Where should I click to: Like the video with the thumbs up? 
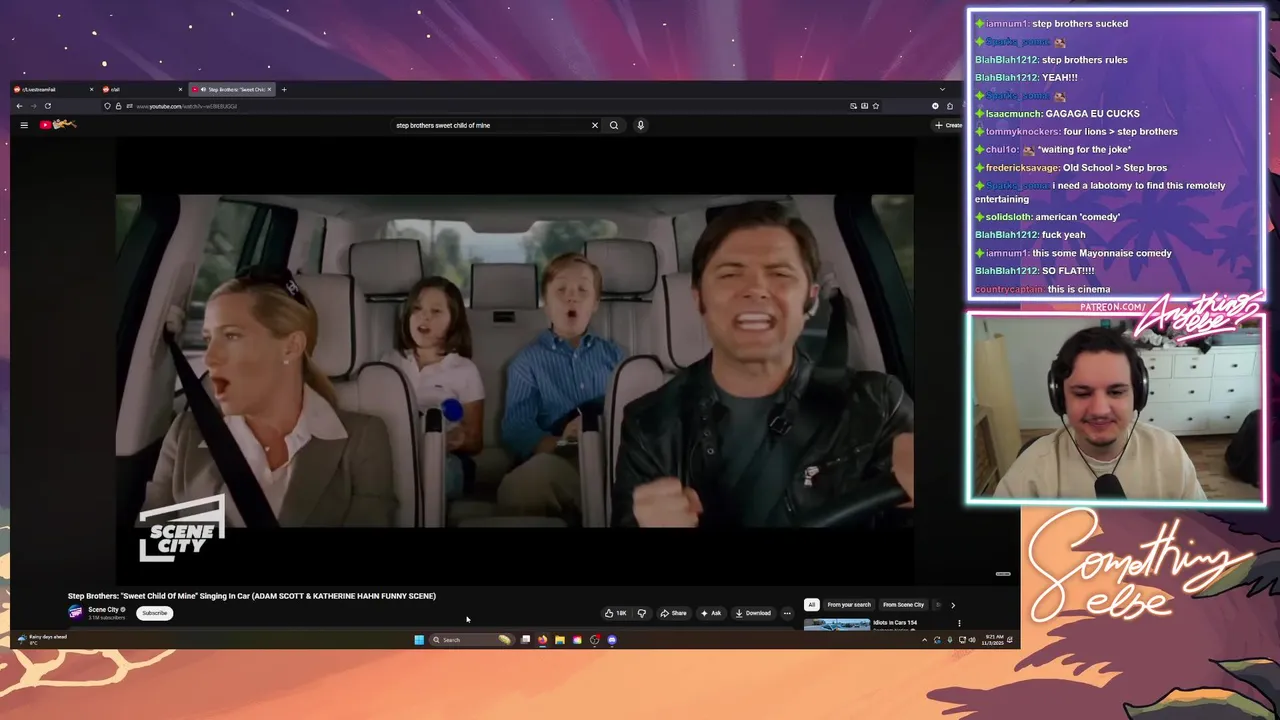pyautogui.click(x=615, y=613)
